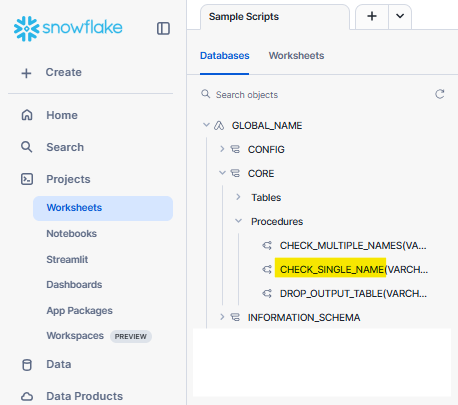Open Notebooks in the sidebar
This screenshot has height=405, width=458.
[x=72, y=234]
